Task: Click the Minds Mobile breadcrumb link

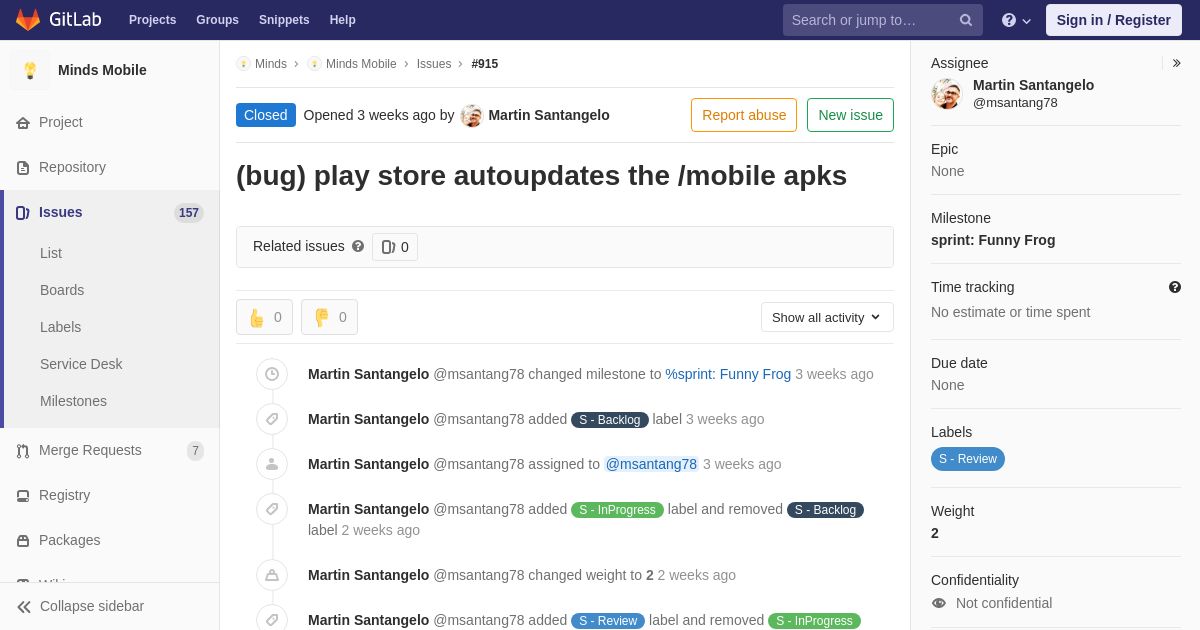Action: [x=361, y=64]
